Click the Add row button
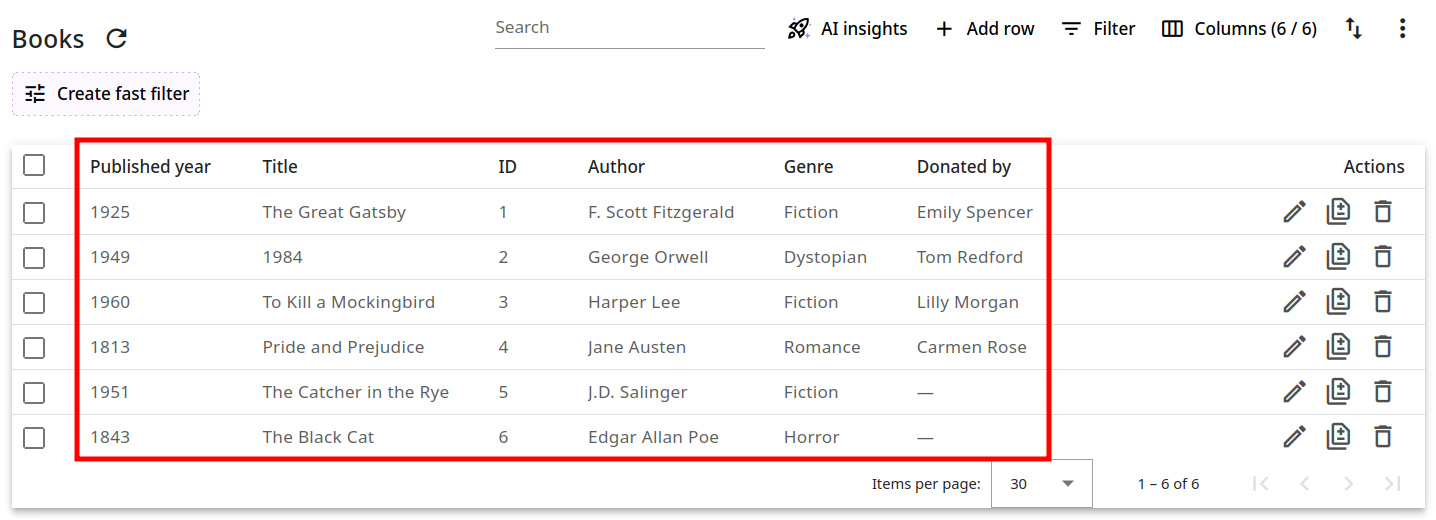This screenshot has width=1436, height=520. pos(984,29)
